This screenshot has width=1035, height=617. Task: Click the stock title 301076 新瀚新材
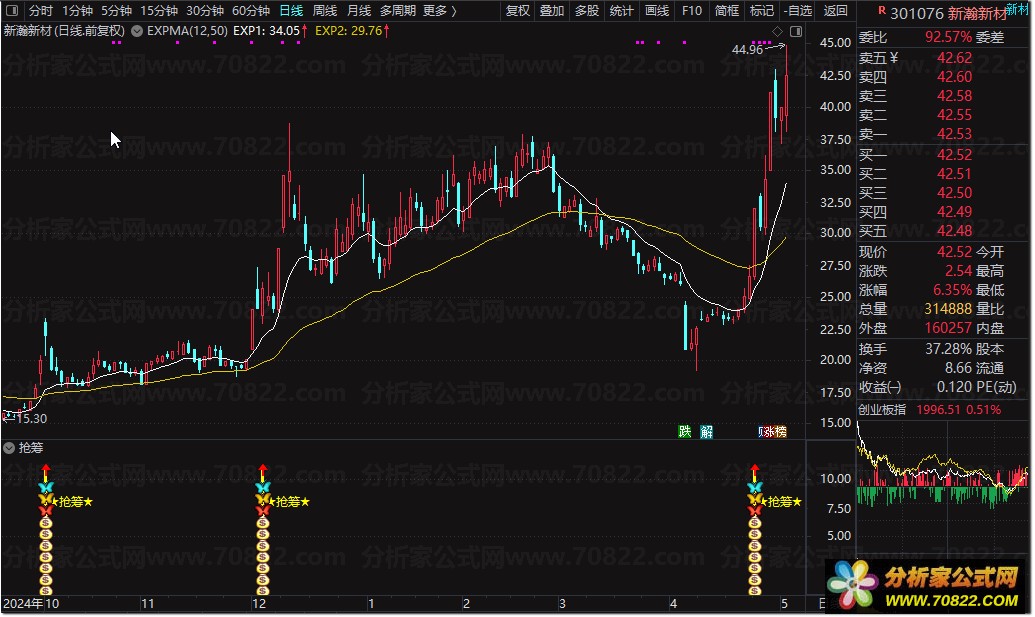pos(949,13)
